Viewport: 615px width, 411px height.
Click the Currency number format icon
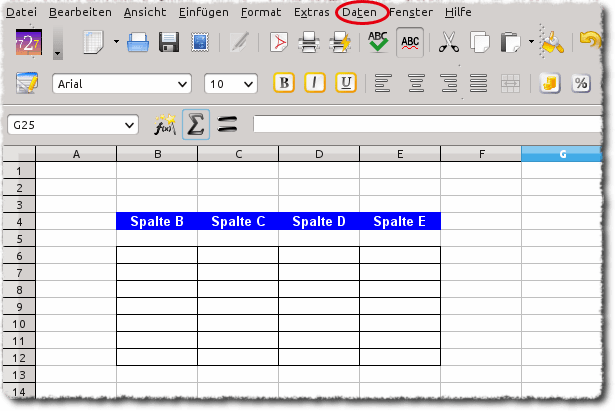point(550,83)
